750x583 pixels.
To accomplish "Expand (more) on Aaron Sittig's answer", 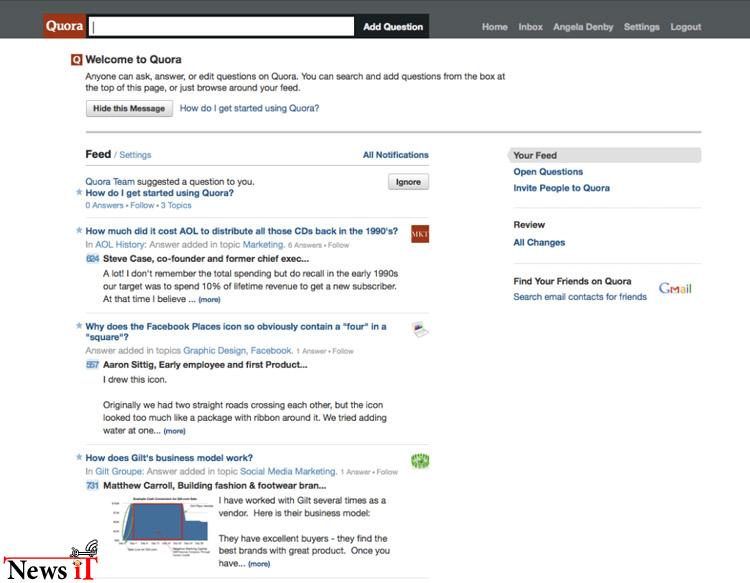I will click(175, 431).
